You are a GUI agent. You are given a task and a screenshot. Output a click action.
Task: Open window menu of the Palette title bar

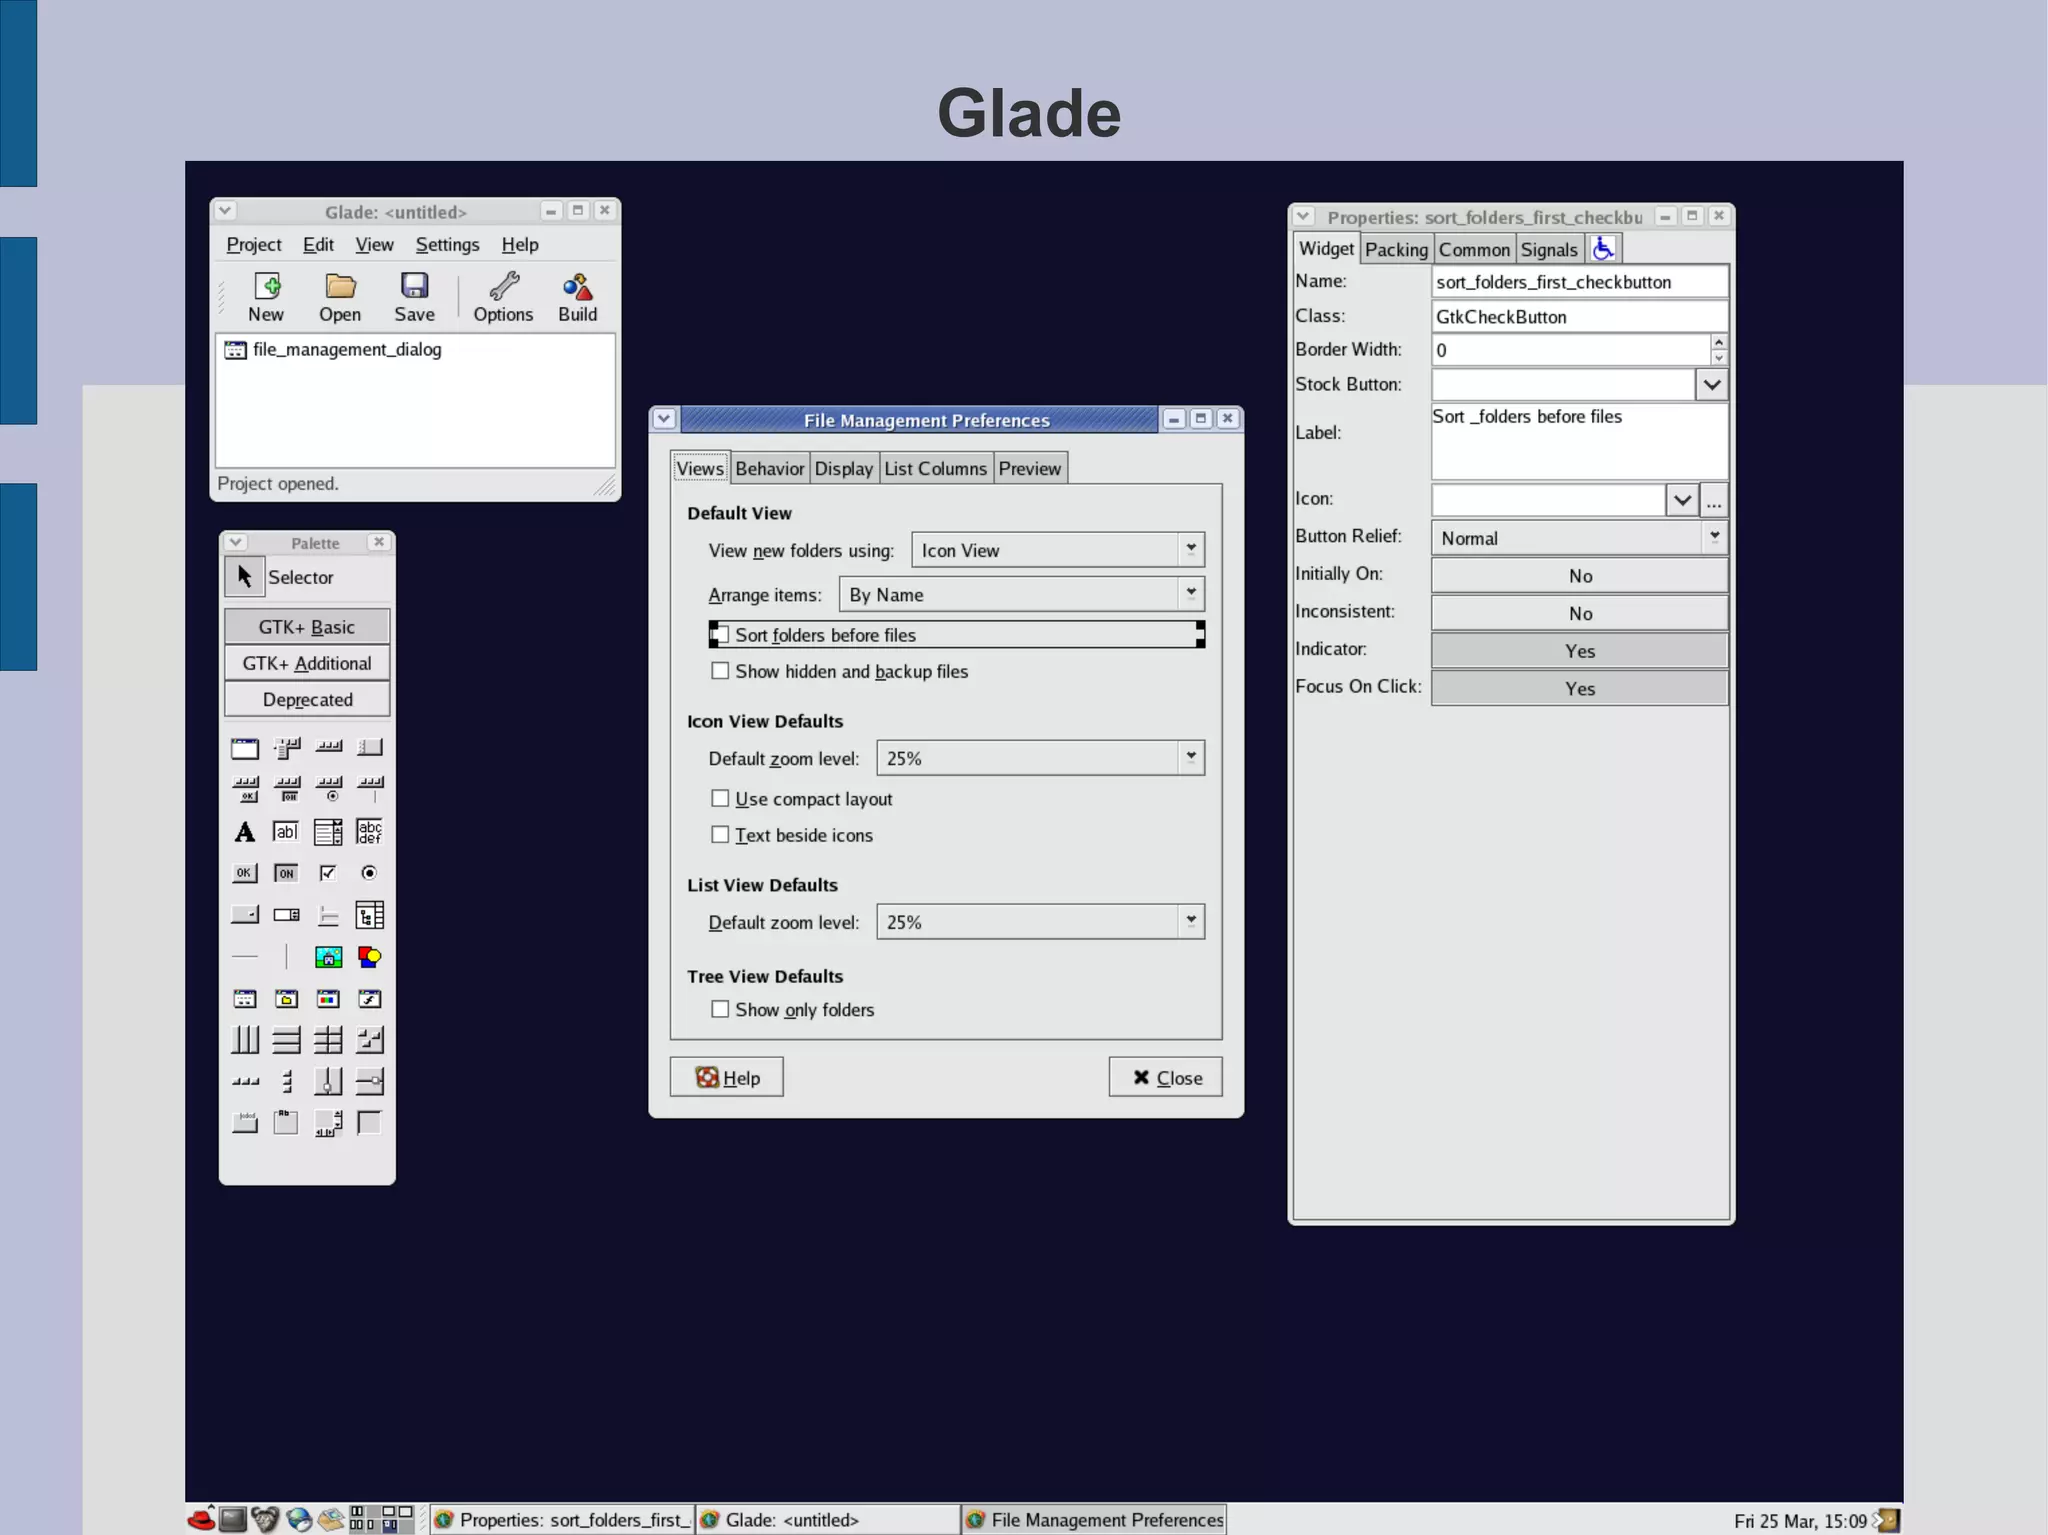235,542
